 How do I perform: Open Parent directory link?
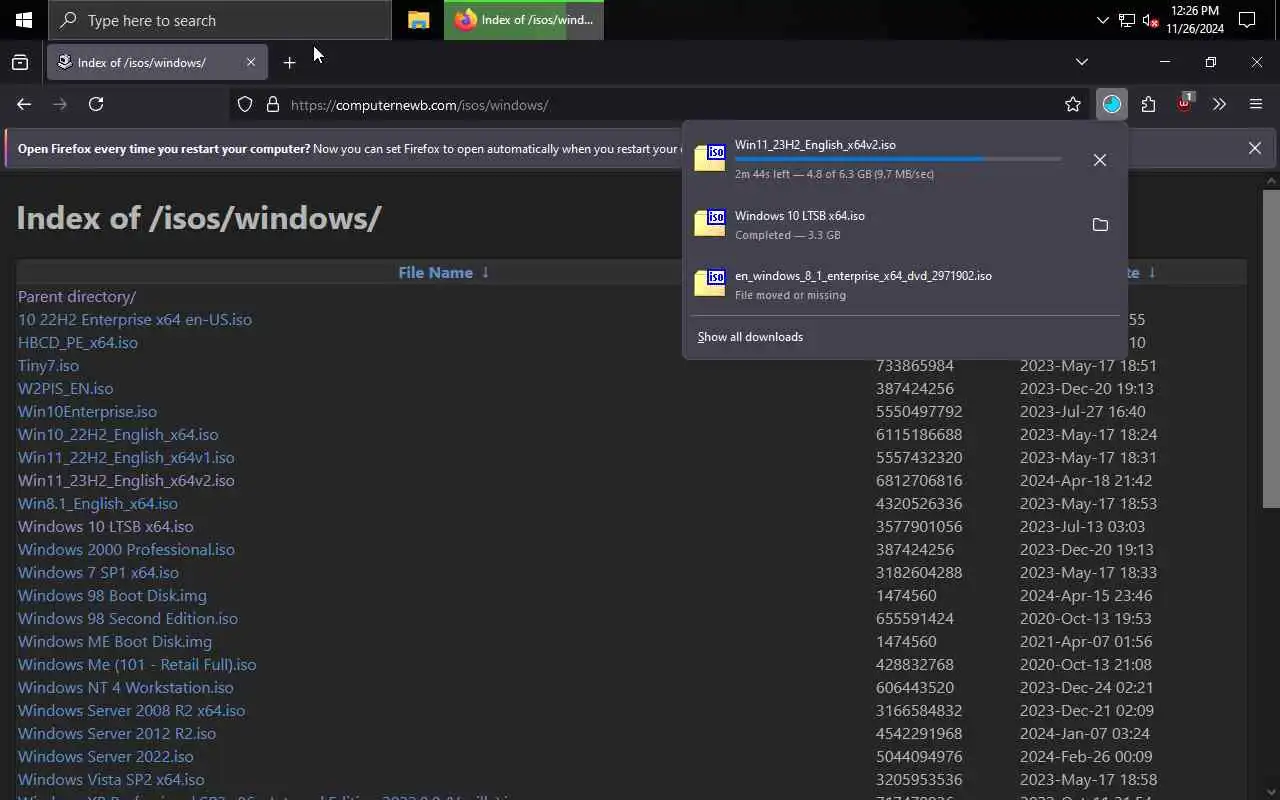click(x=77, y=296)
